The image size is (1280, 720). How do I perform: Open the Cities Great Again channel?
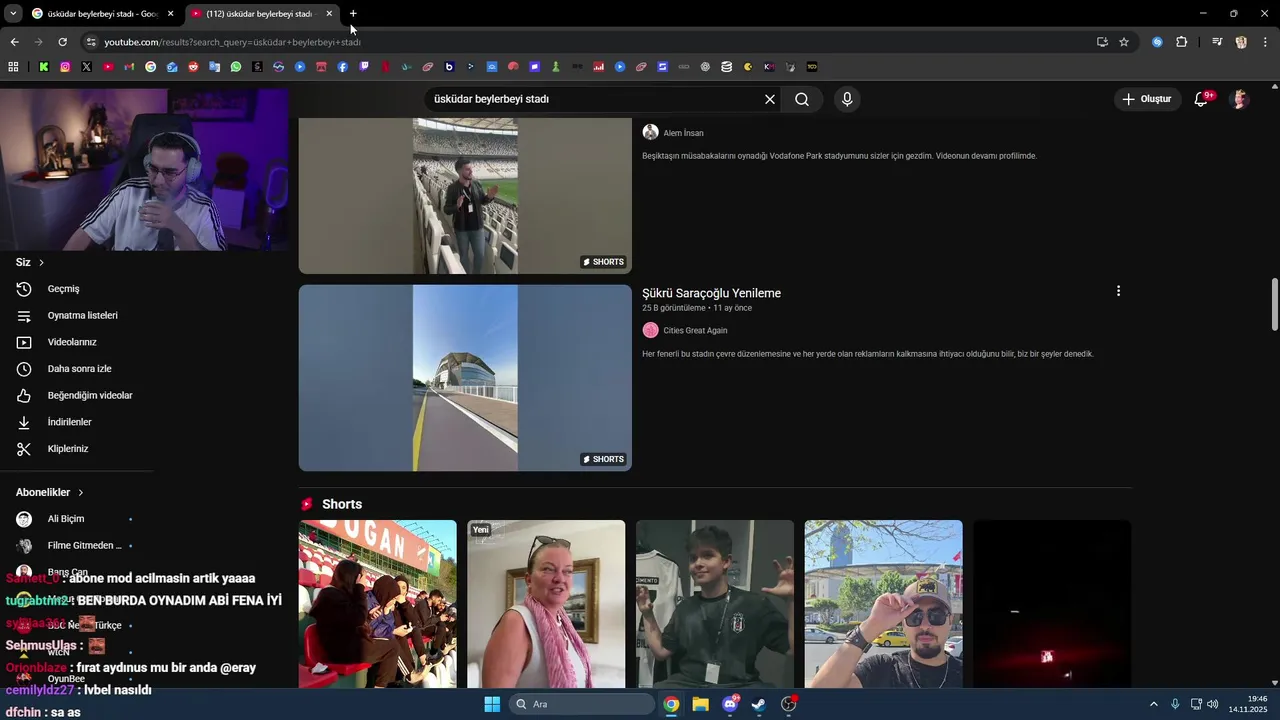click(695, 330)
